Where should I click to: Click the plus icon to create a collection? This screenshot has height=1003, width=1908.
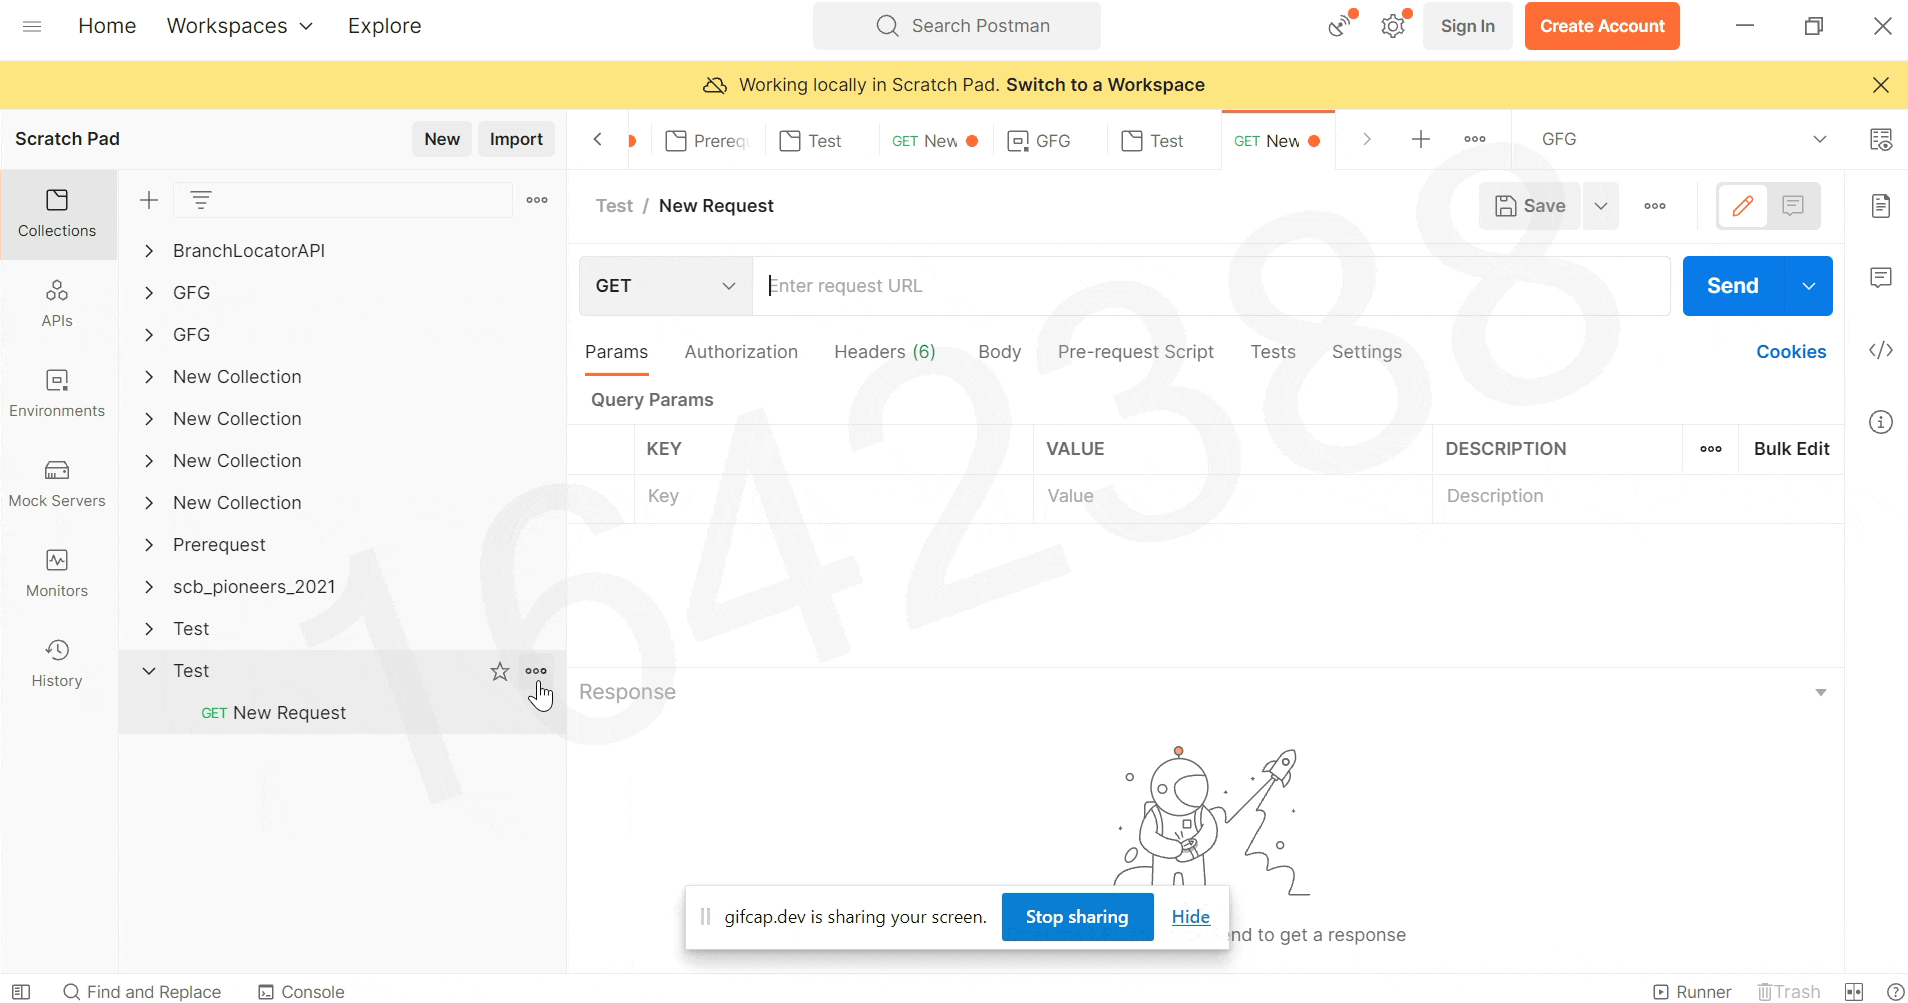pyautogui.click(x=149, y=200)
